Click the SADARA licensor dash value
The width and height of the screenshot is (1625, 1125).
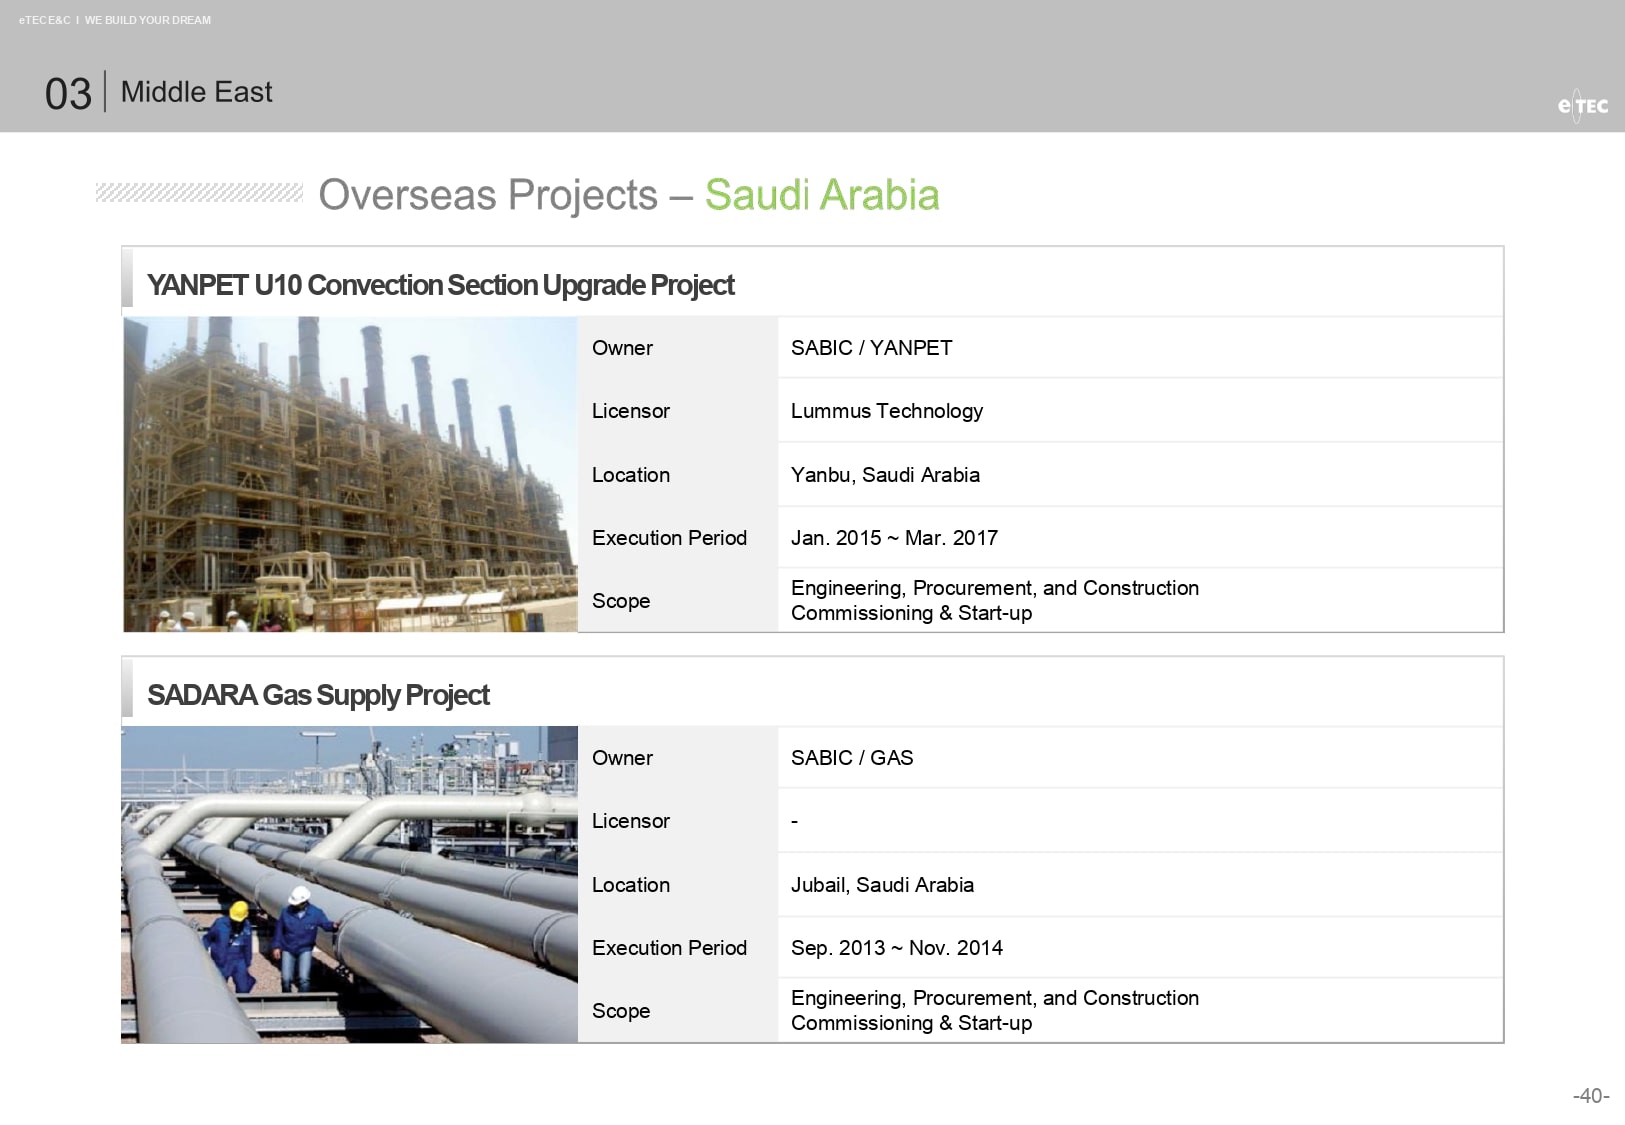pos(795,822)
